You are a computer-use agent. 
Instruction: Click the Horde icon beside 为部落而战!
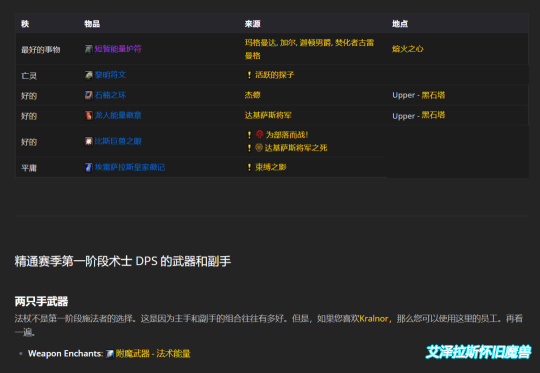259,134
